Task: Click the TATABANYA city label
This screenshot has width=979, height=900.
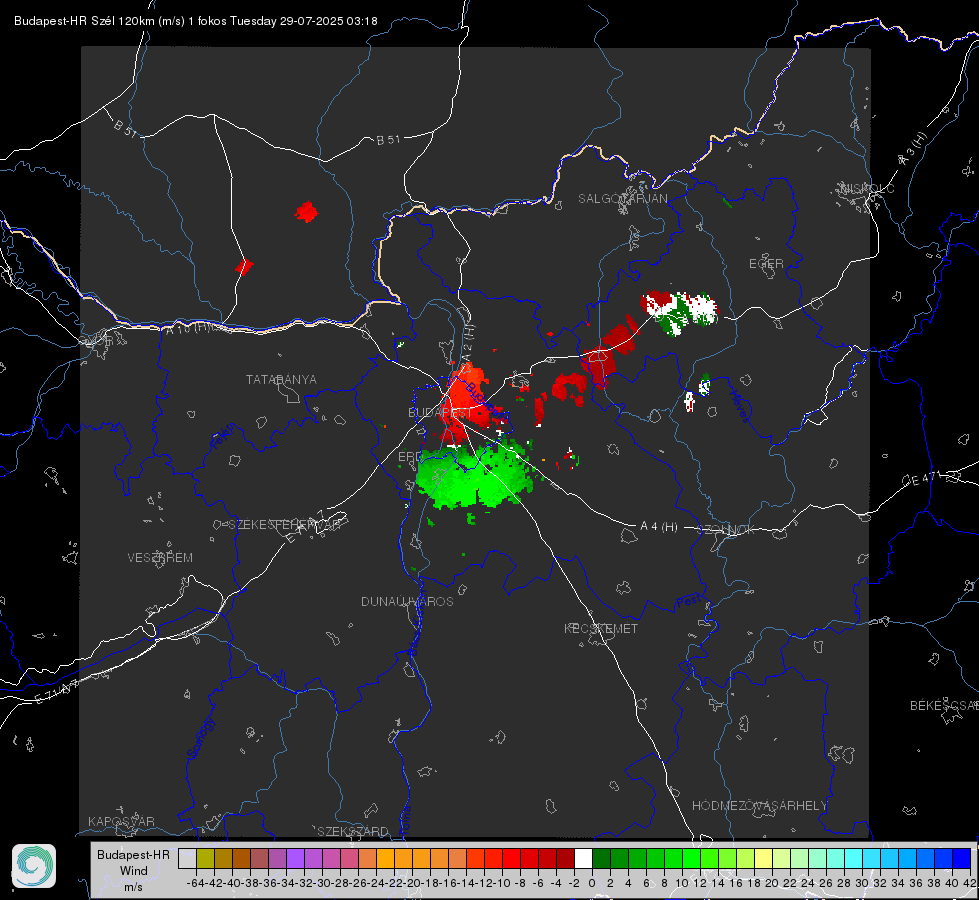Action: pyautogui.click(x=281, y=380)
